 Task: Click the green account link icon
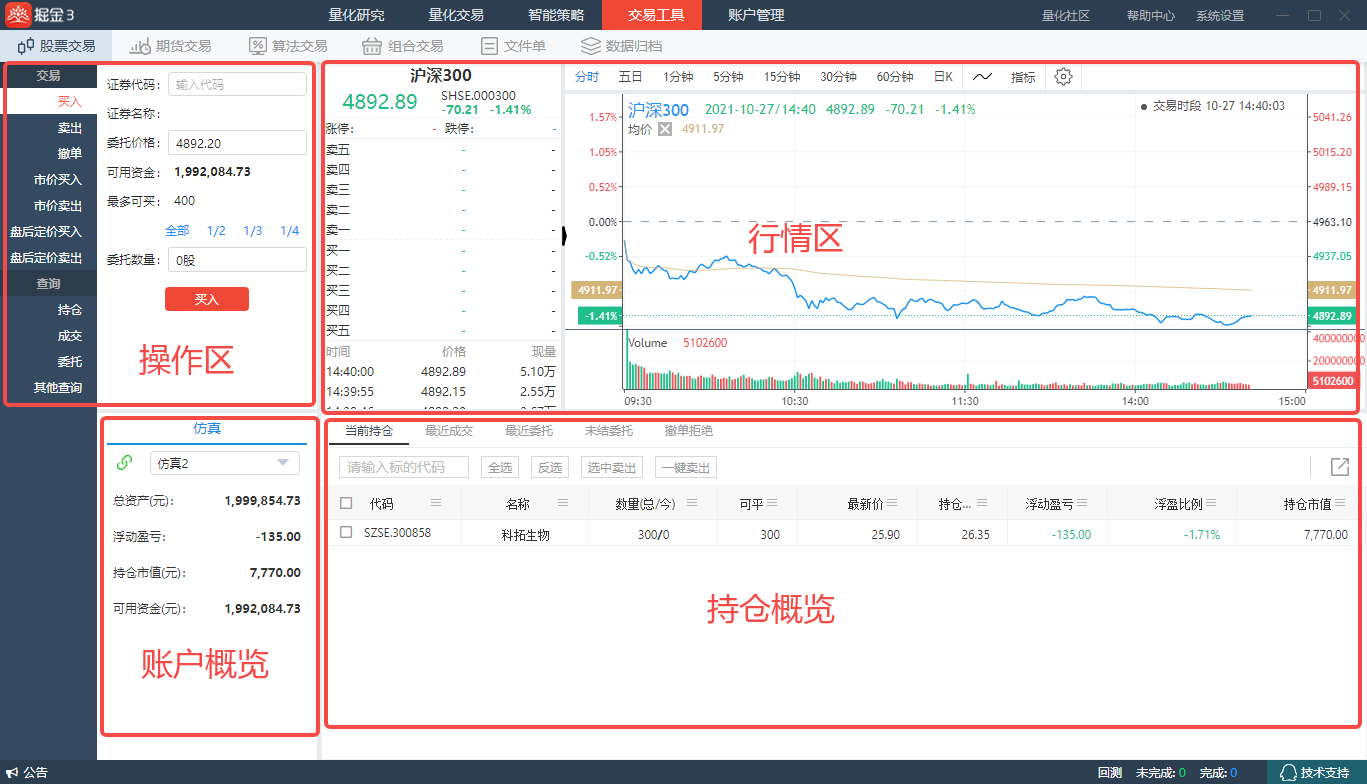[x=125, y=463]
